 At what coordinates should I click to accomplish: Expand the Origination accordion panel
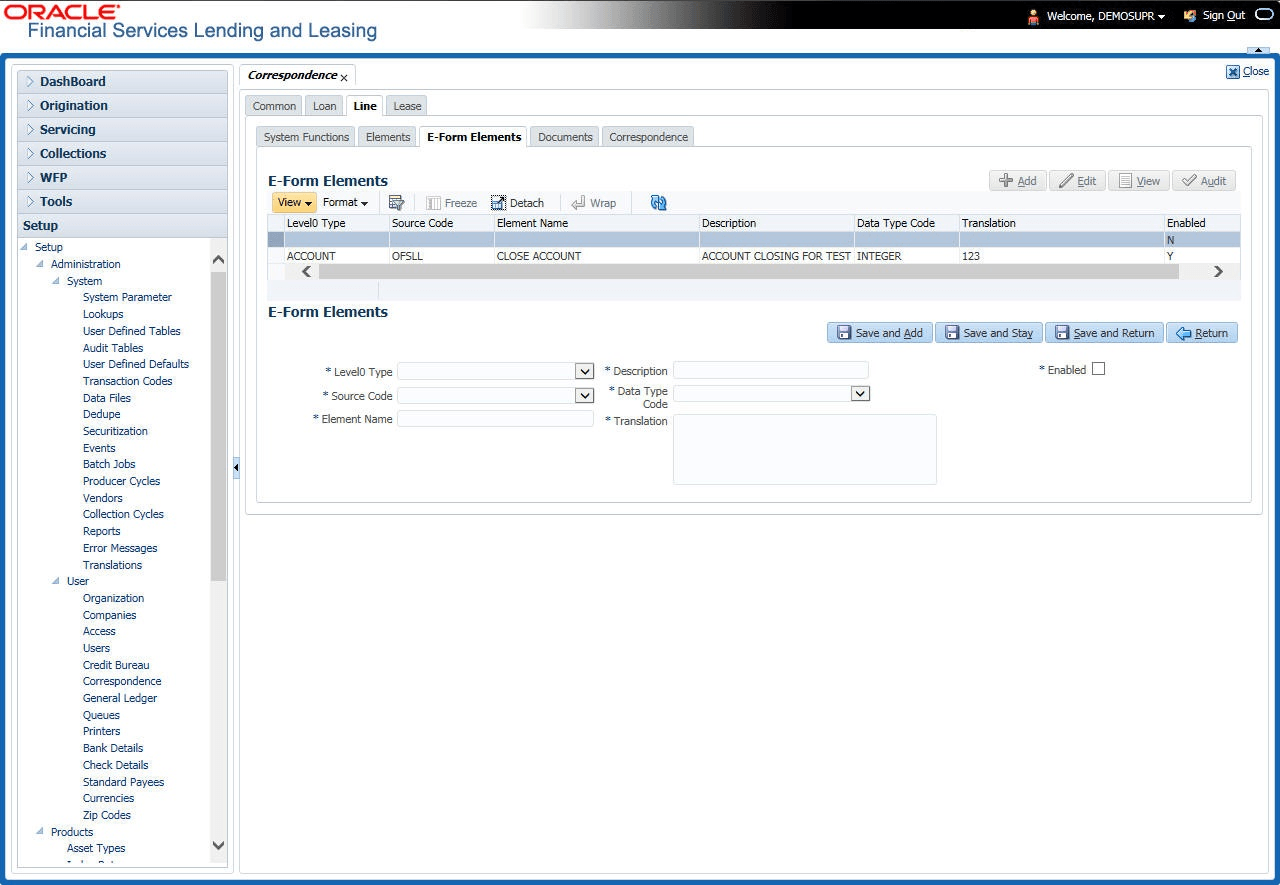[123, 106]
